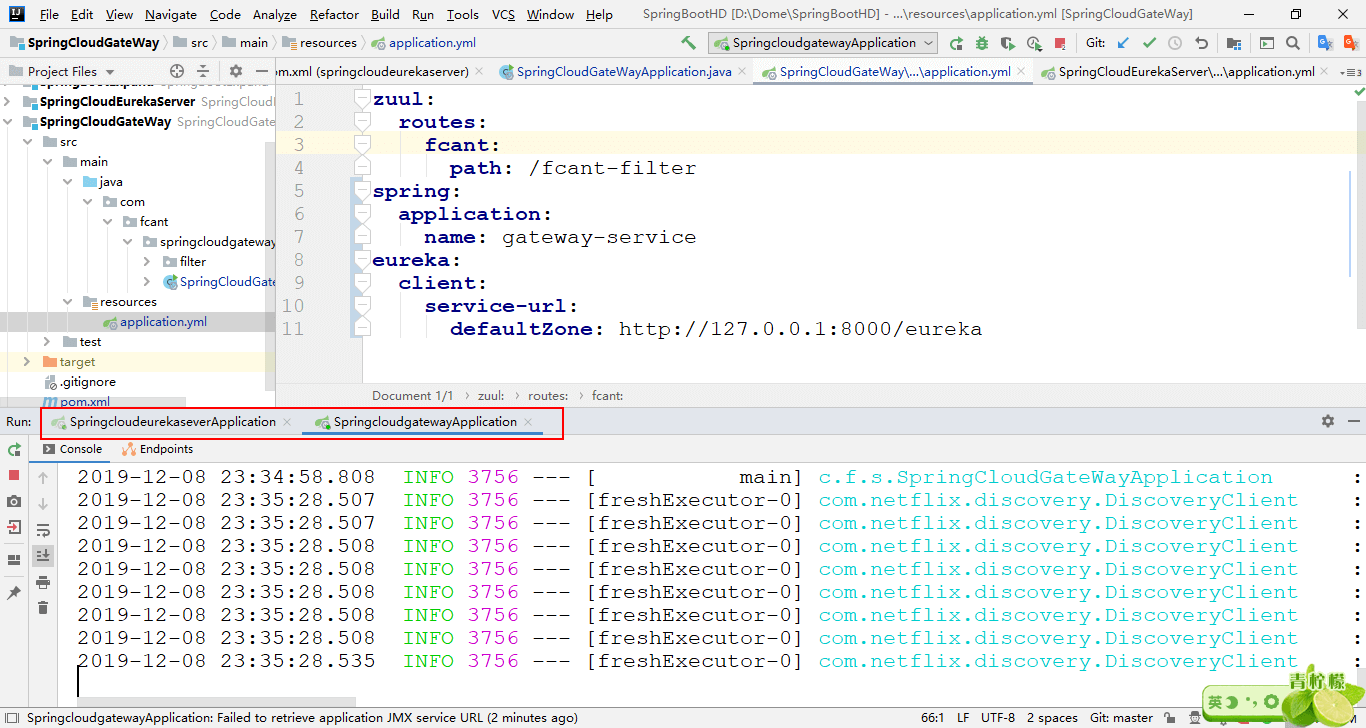The height and width of the screenshot is (728, 1366).
Task: Print console output with printer icon
Action: 43,582
